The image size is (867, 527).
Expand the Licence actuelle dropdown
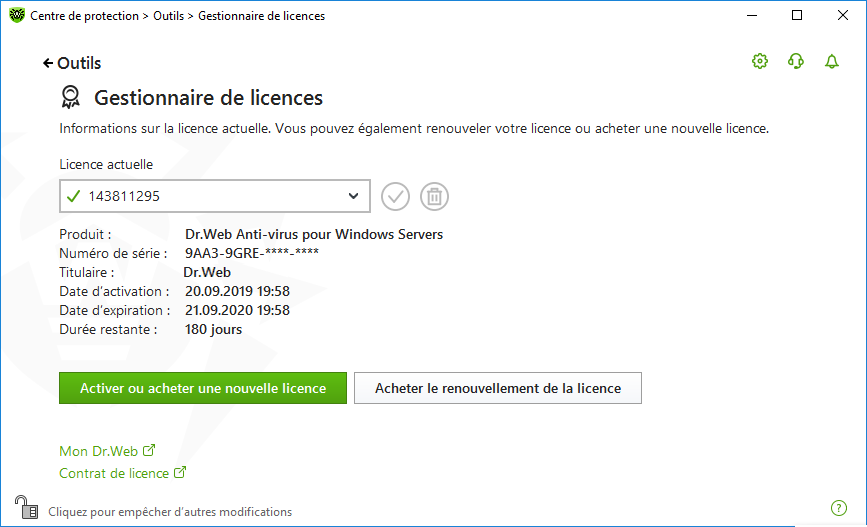coord(215,196)
